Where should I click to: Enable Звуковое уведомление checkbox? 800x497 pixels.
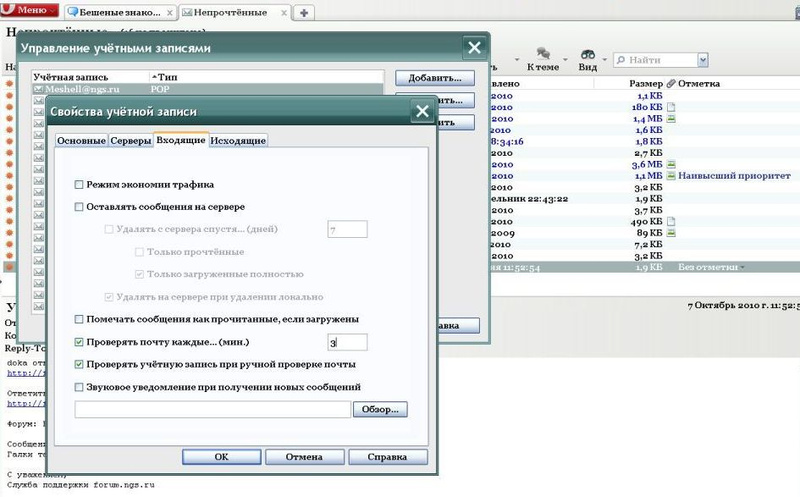tap(79, 387)
